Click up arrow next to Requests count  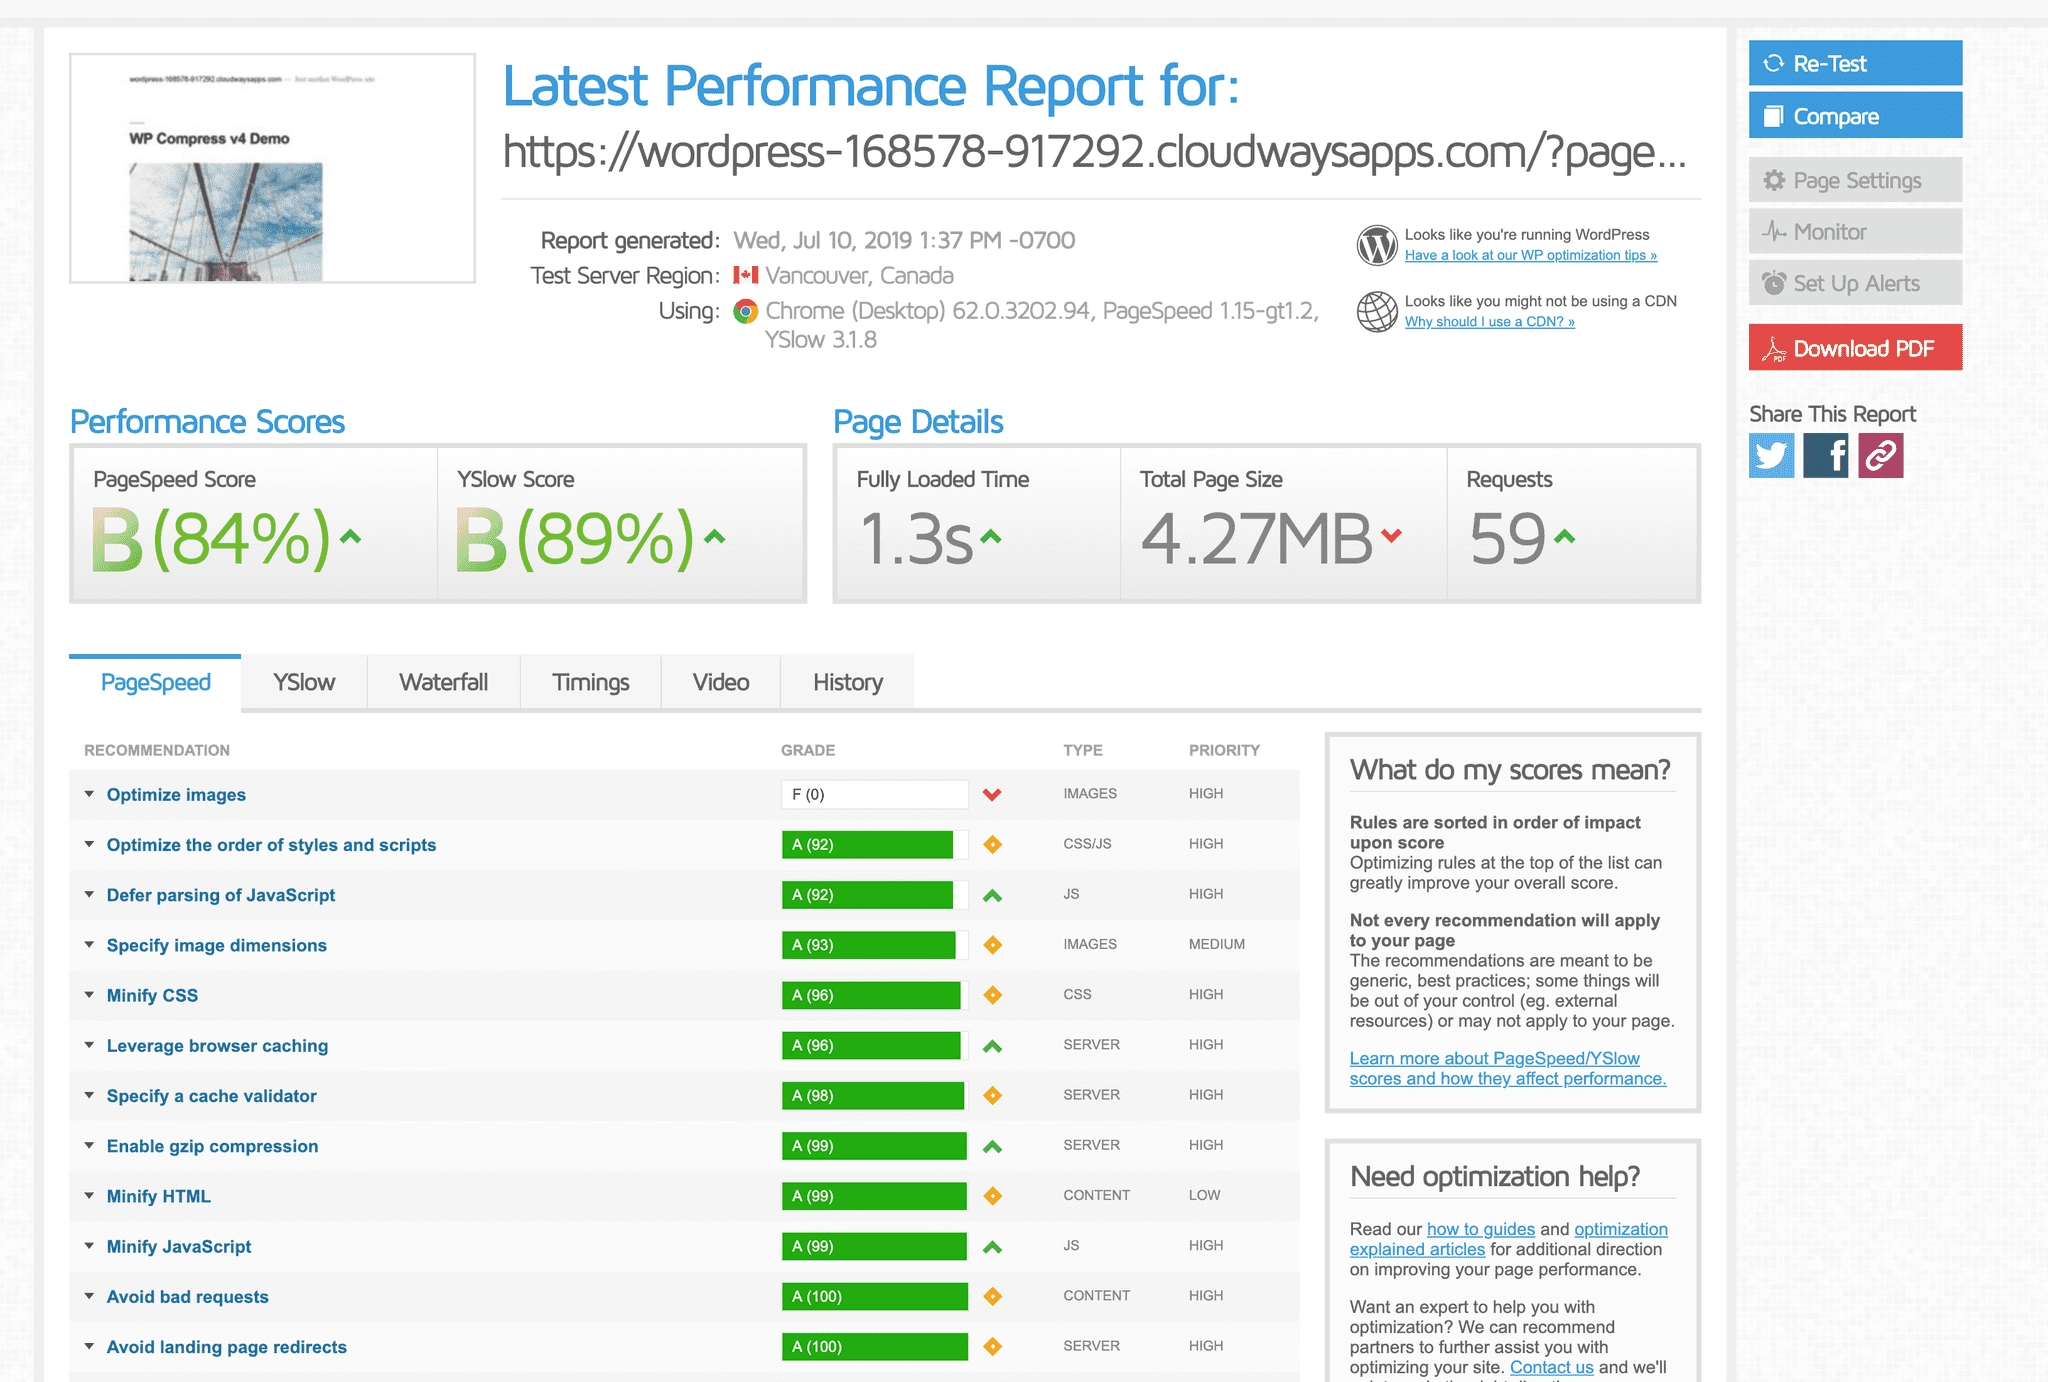point(1565,537)
